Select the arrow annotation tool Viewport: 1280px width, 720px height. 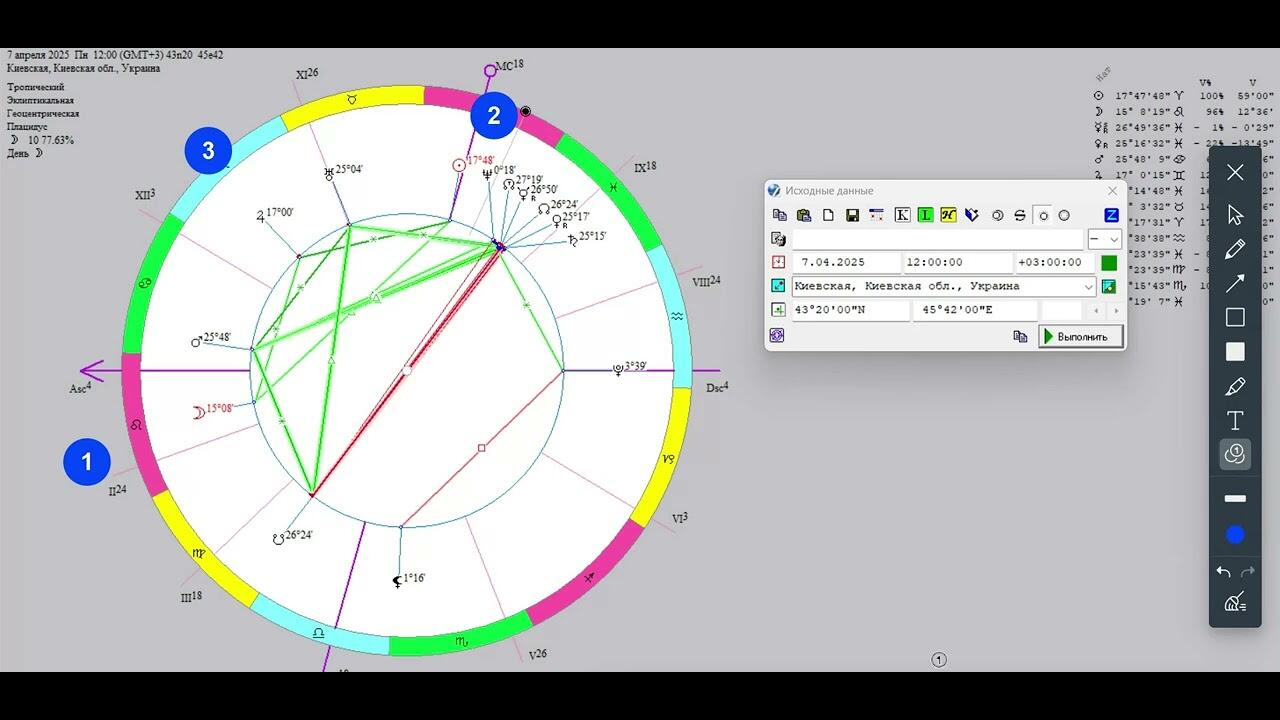click(1235, 283)
